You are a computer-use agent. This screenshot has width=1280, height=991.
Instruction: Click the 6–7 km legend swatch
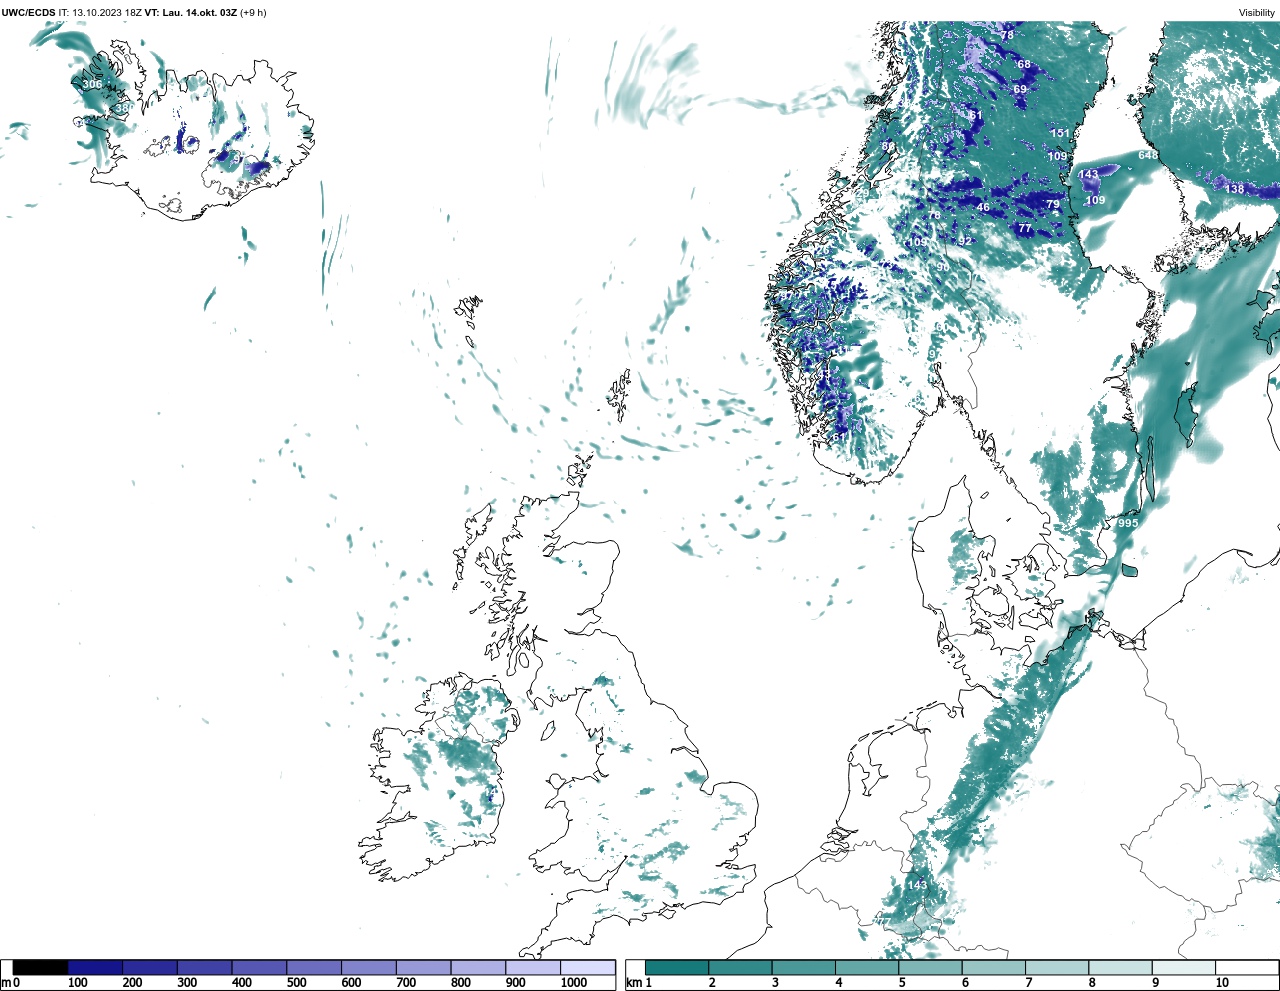993,967
